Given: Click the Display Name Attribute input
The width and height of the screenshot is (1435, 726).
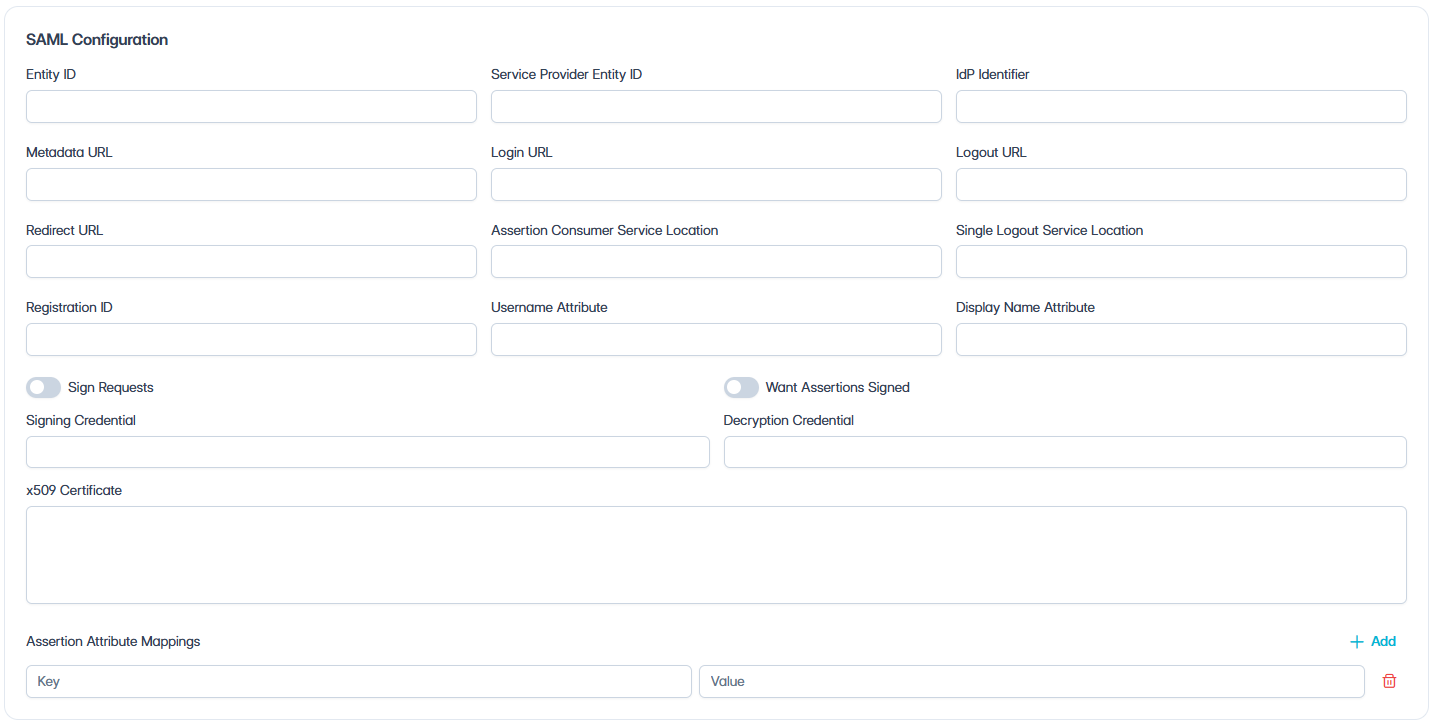Looking at the screenshot, I should click(1181, 339).
